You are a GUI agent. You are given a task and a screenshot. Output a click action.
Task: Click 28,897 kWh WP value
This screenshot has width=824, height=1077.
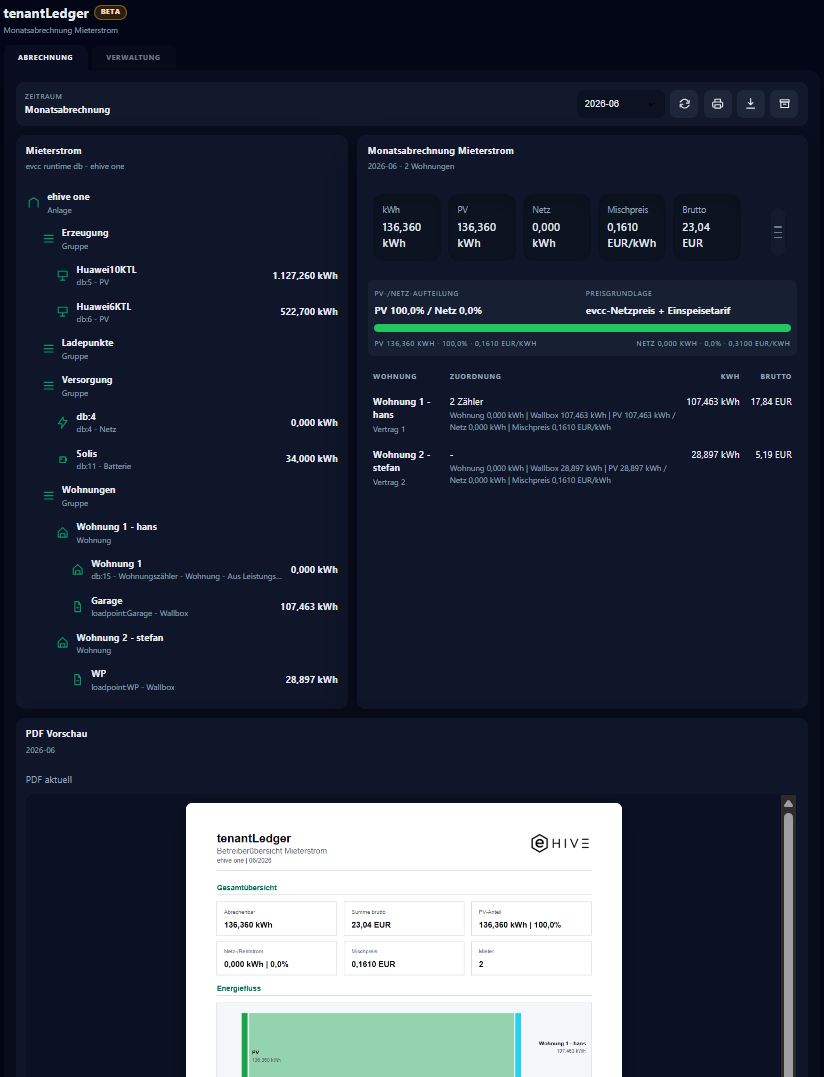(x=312, y=679)
